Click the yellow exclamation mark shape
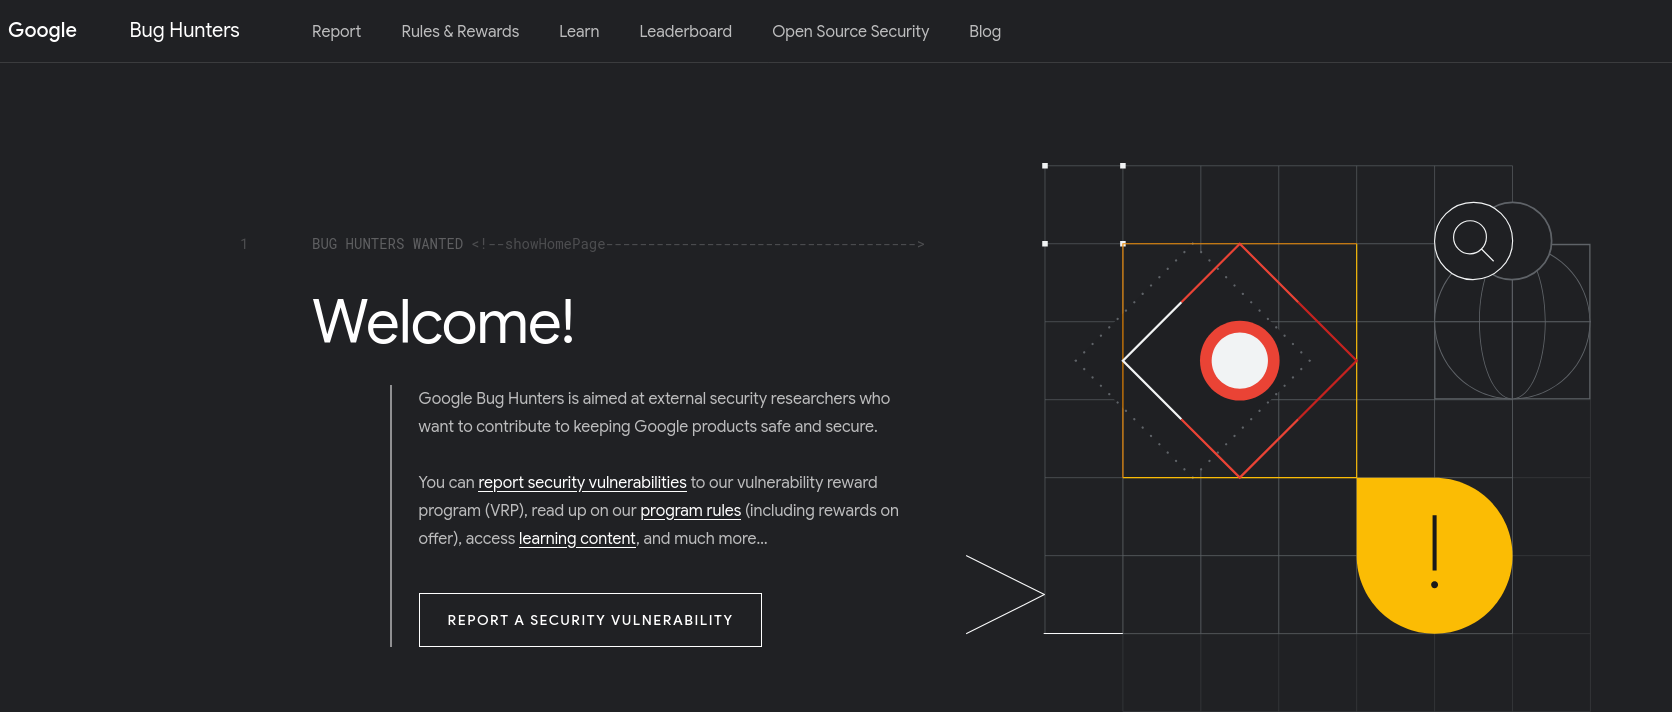The image size is (1672, 712). pyautogui.click(x=1434, y=555)
